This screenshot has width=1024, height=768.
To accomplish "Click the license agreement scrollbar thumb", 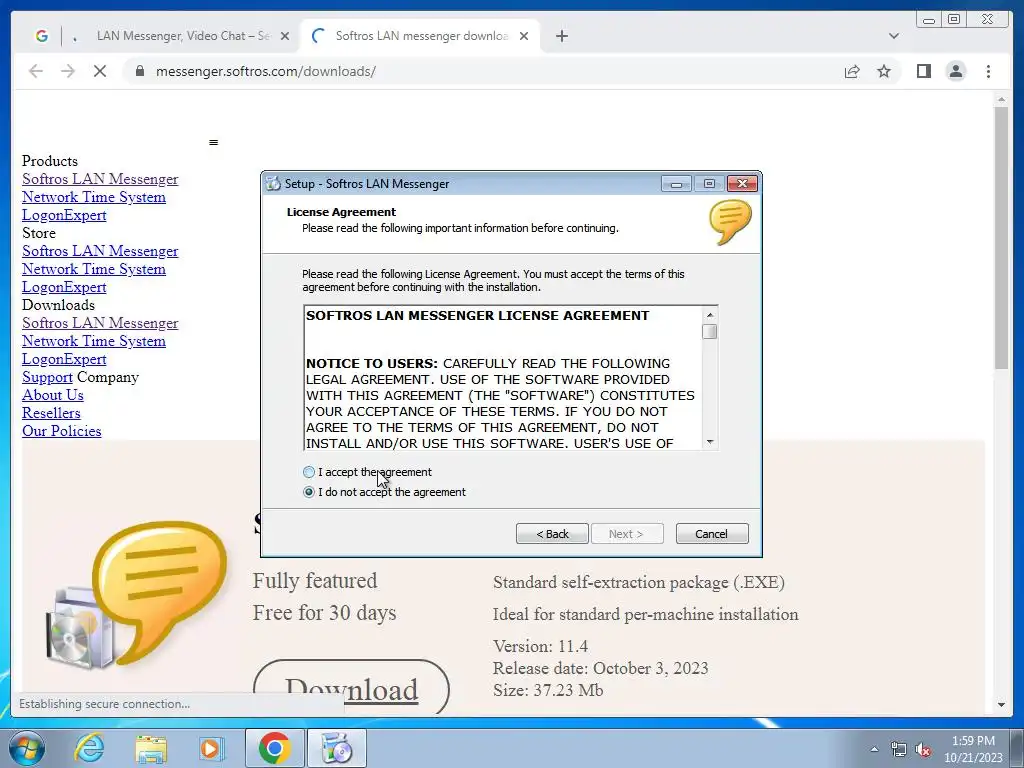I will (x=710, y=332).
